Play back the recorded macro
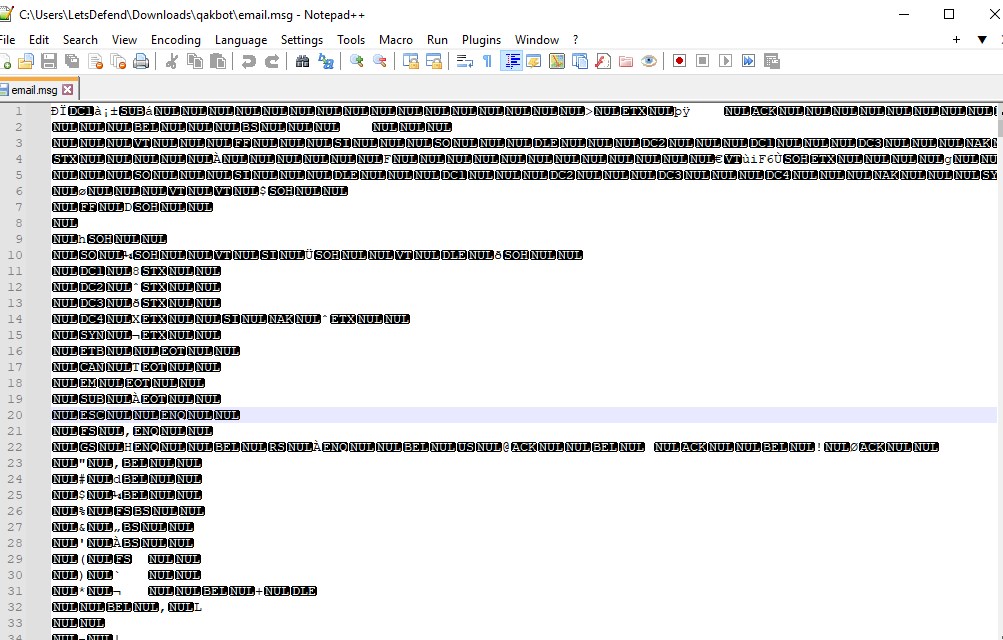The image size is (1003, 640). pyautogui.click(x=725, y=61)
